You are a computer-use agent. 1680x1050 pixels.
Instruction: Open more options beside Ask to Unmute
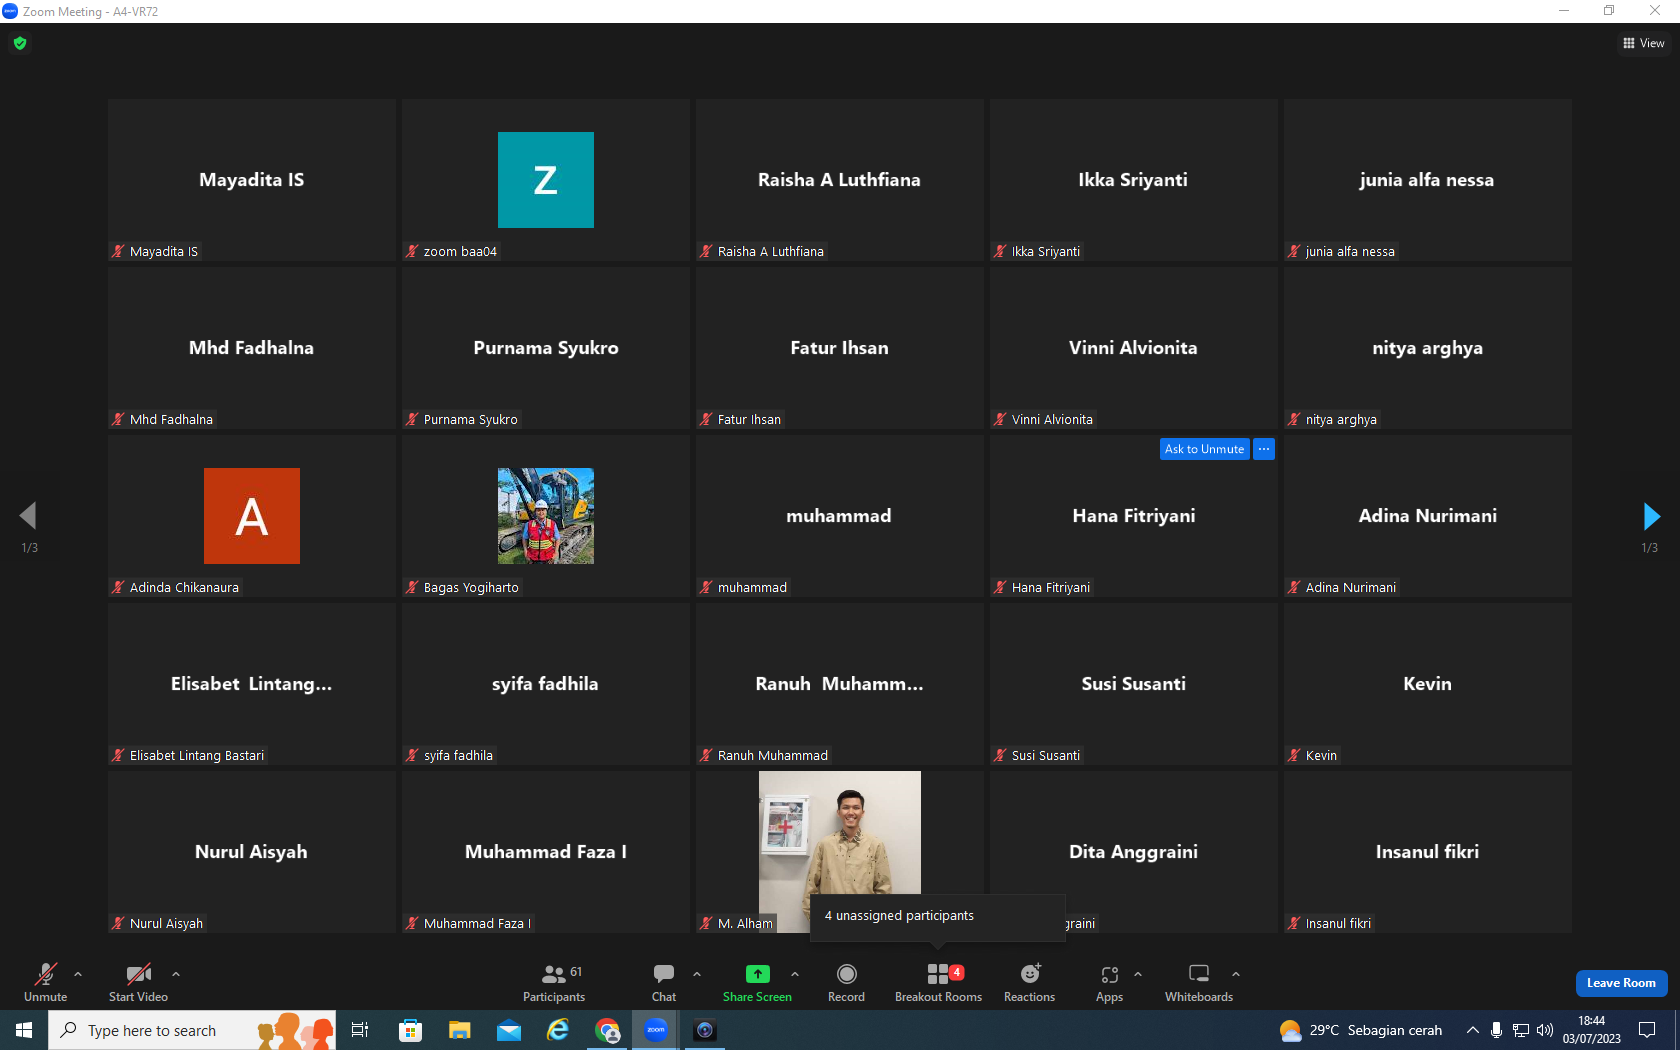coord(1264,449)
